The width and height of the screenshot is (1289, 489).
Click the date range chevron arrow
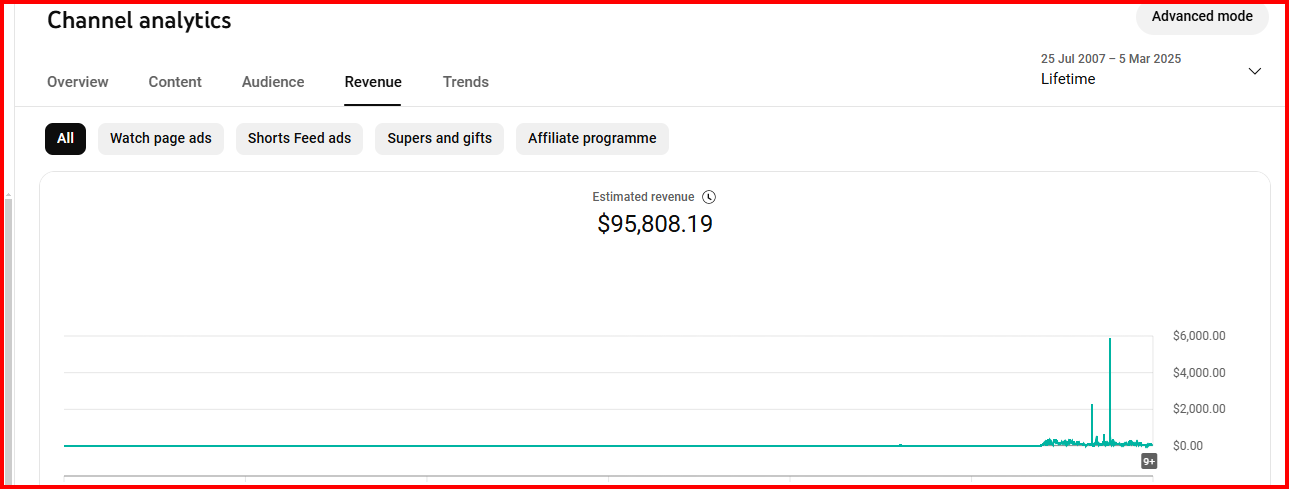(1255, 71)
